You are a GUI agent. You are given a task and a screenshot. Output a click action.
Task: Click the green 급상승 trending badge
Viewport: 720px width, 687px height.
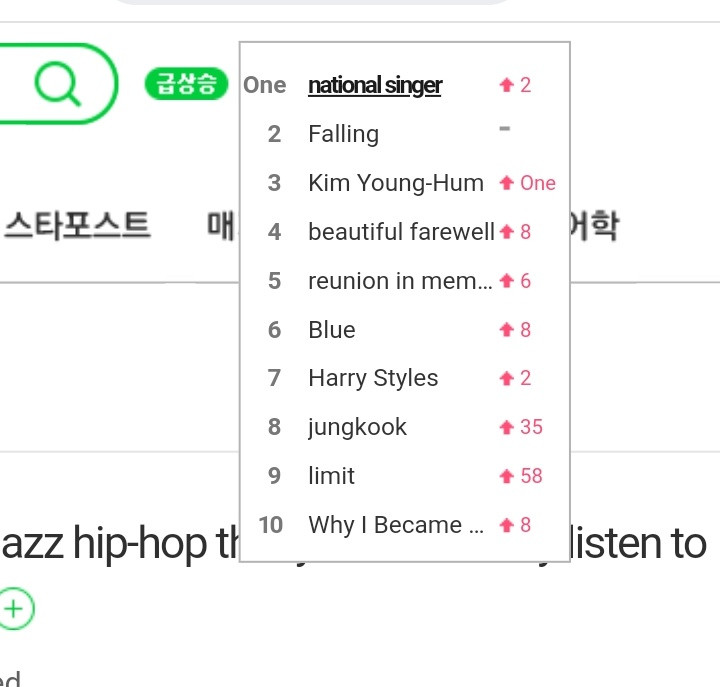186,84
